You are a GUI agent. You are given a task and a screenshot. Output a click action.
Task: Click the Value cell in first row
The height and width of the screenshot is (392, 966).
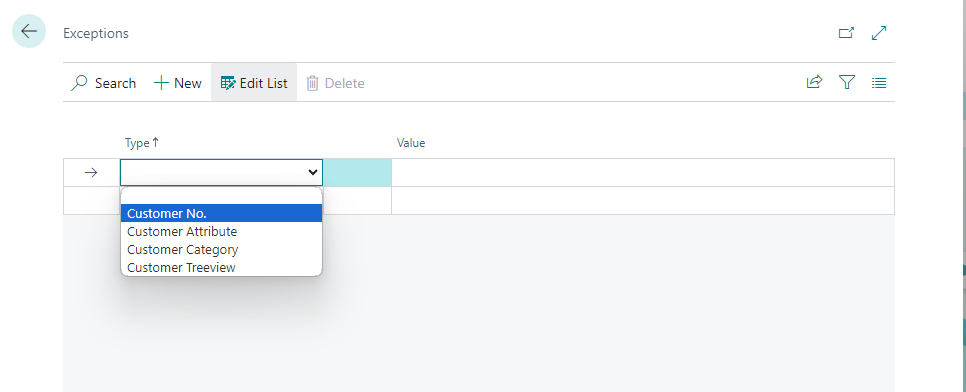tap(643, 173)
